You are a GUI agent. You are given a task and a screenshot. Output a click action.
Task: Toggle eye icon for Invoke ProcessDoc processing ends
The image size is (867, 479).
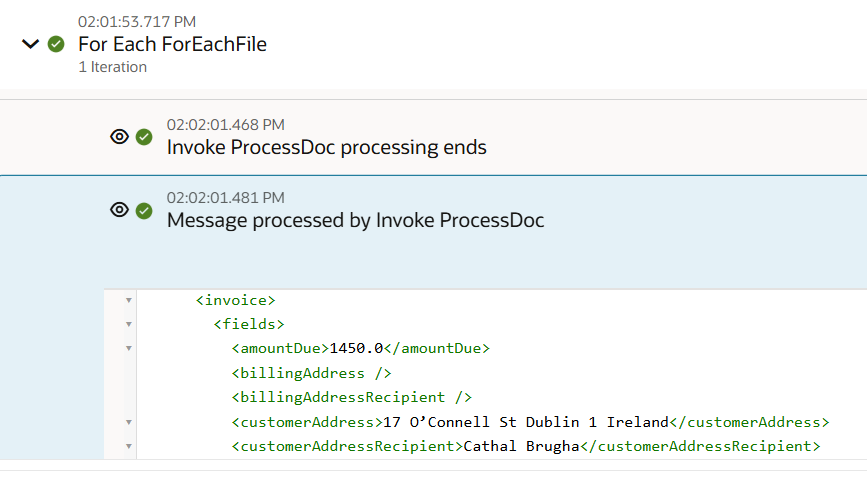119,137
